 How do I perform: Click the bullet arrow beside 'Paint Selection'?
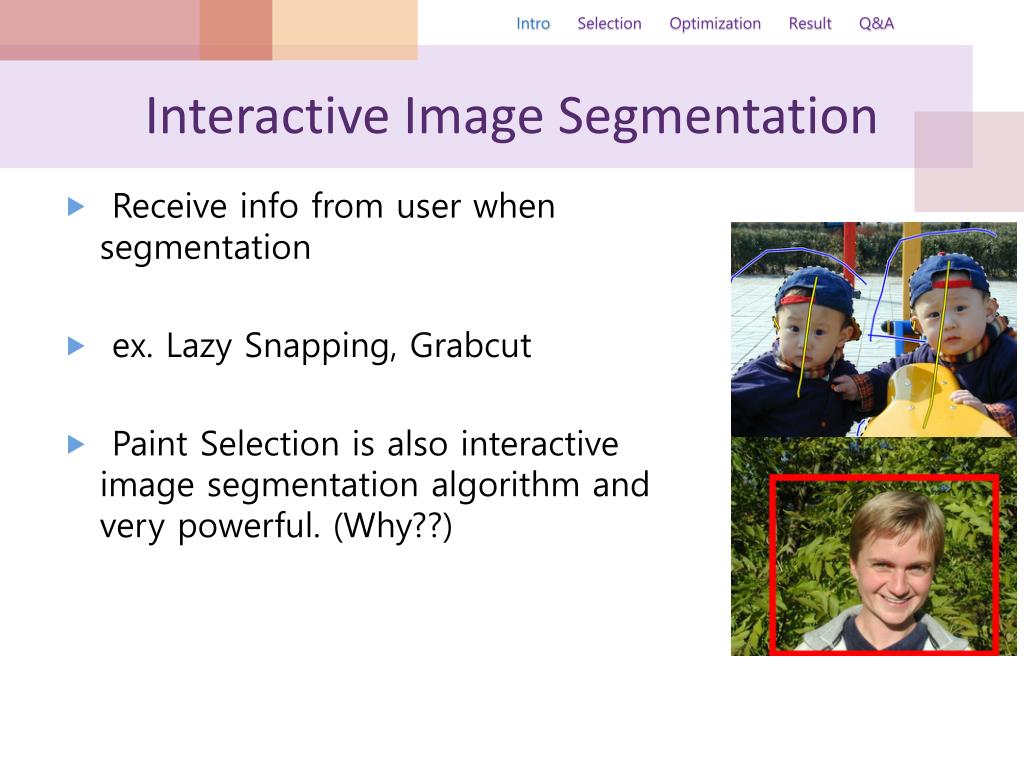pos(76,445)
